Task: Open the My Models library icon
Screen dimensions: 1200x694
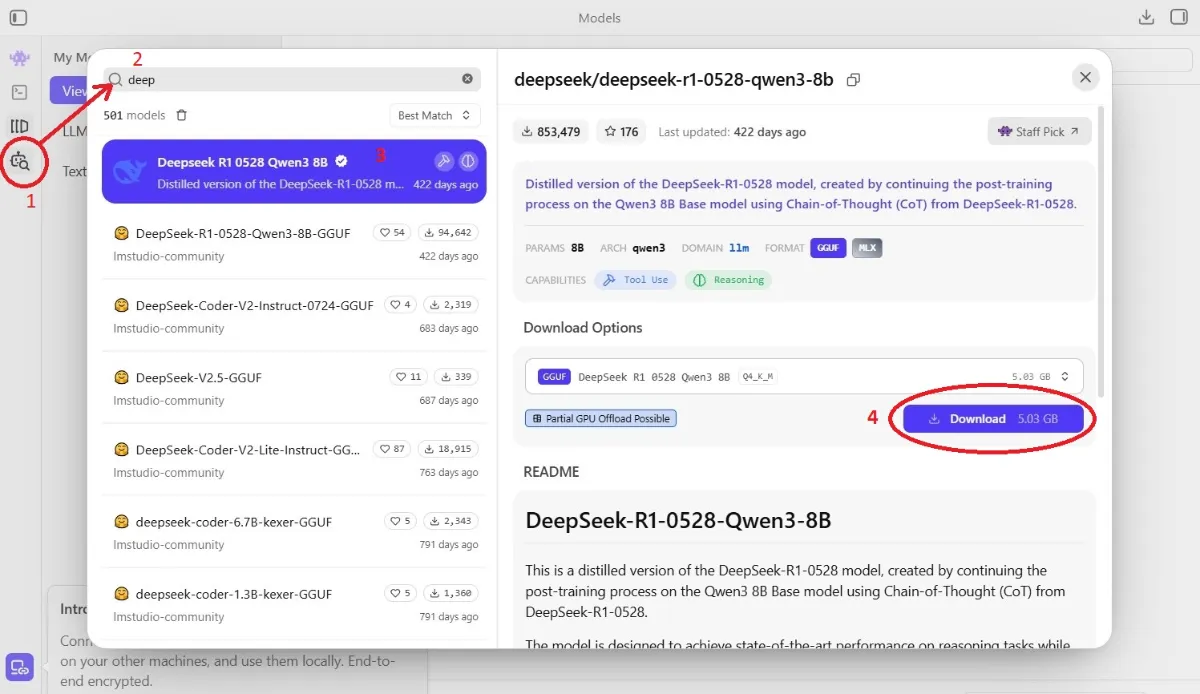Action: (19, 126)
